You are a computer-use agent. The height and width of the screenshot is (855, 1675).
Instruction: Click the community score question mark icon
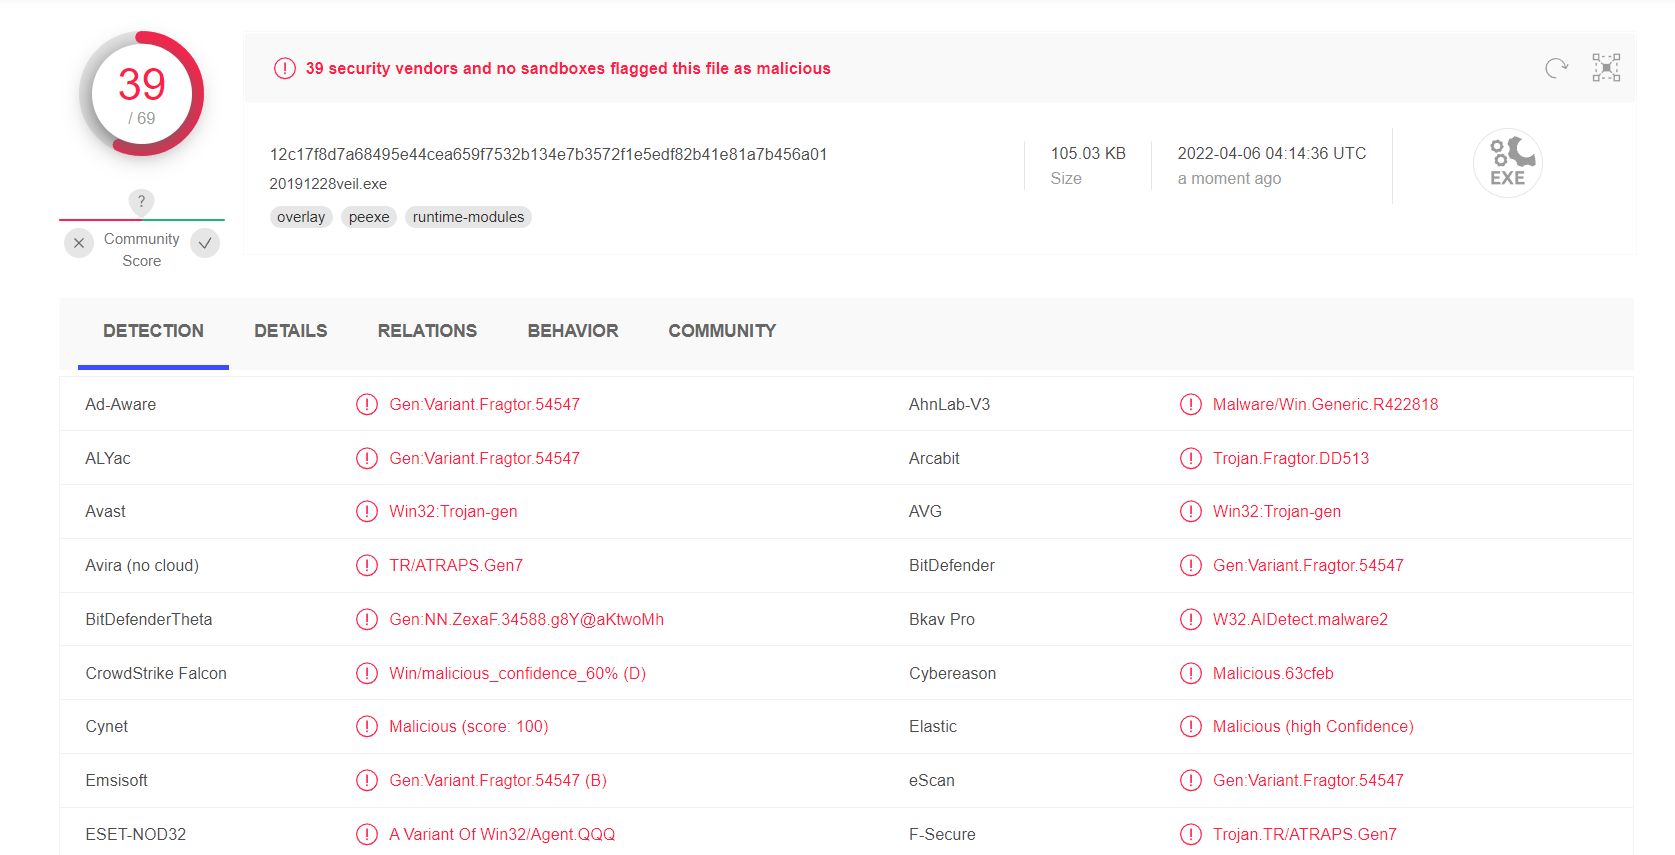[x=142, y=201]
